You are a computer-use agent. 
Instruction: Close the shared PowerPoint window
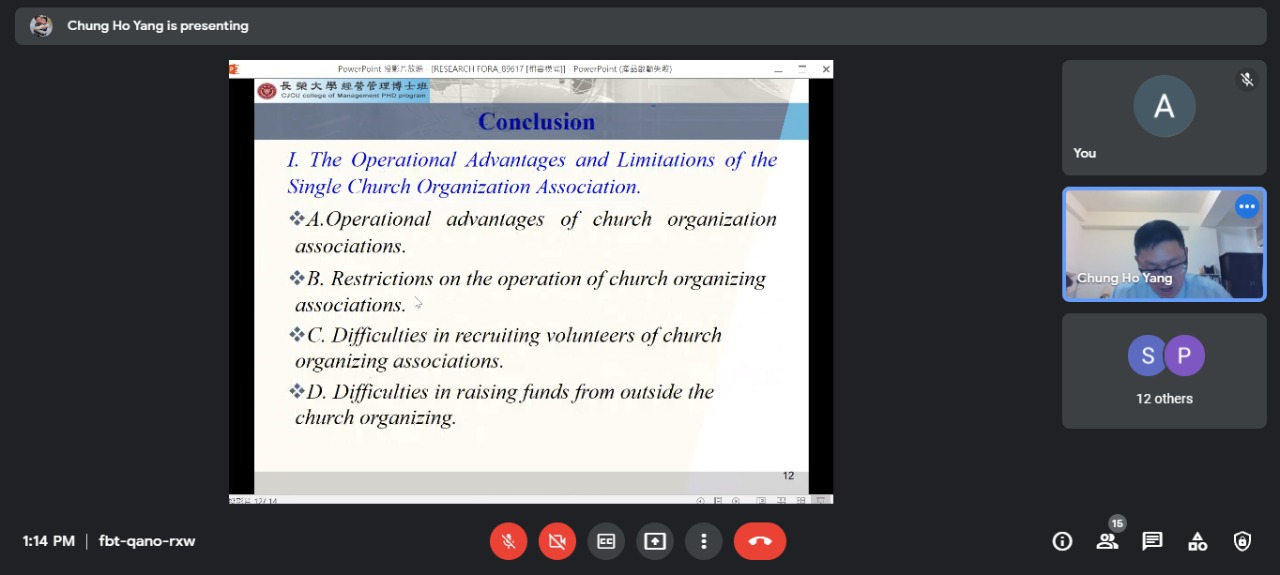click(x=826, y=69)
